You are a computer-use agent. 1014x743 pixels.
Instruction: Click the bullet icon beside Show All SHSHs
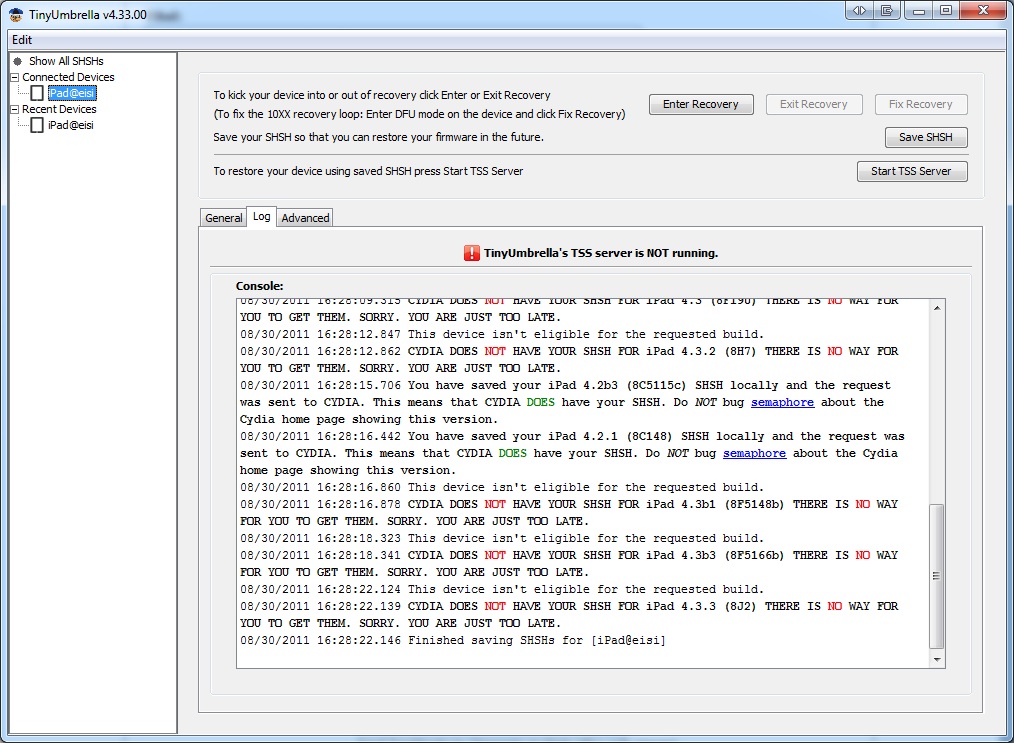coord(17,61)
